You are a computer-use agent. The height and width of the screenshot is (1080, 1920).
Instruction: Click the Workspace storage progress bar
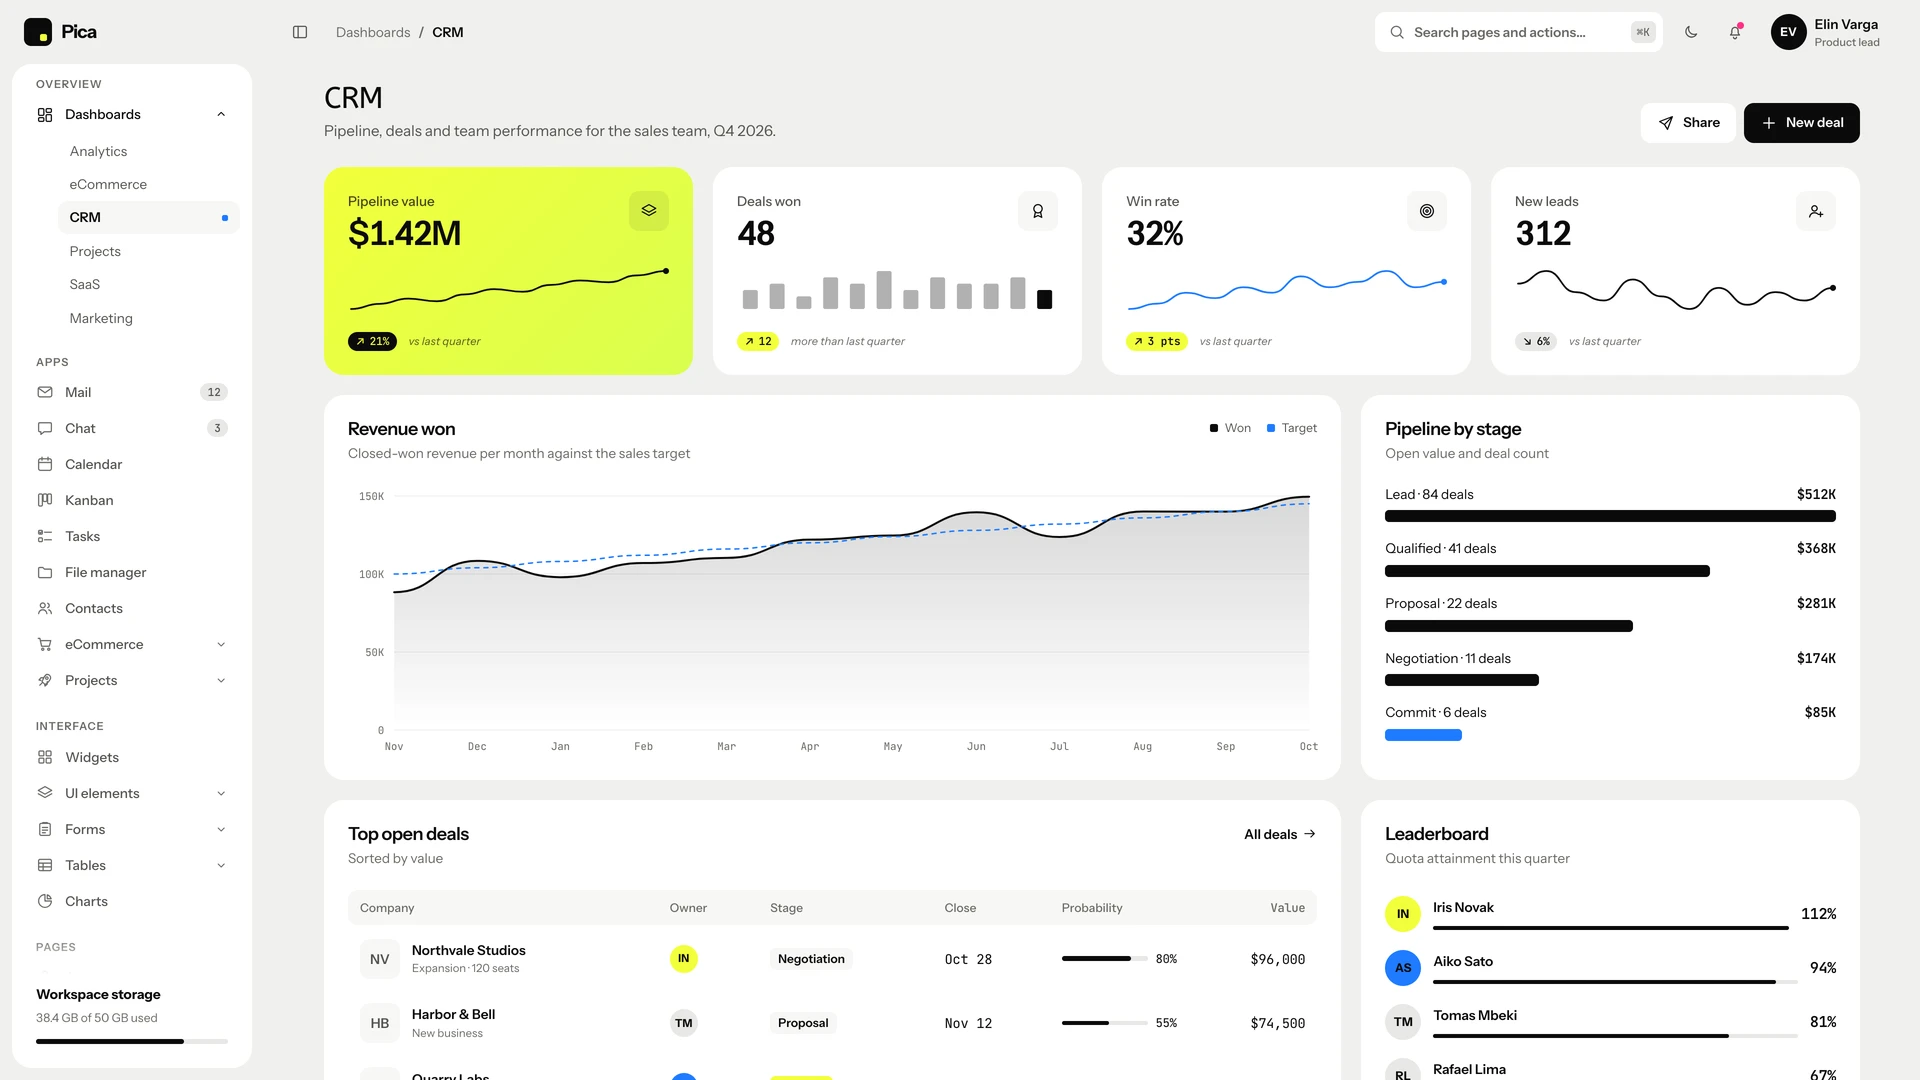132,1041
